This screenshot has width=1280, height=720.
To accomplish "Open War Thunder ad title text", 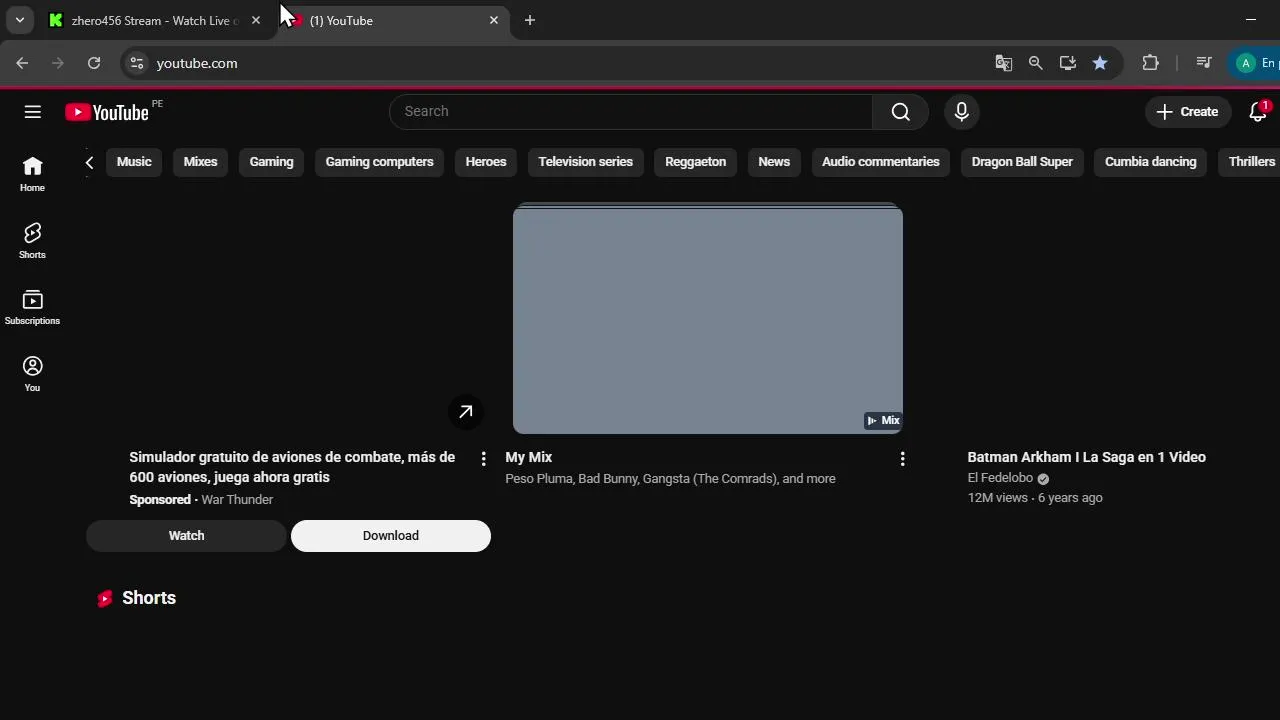I will [292, 467].
